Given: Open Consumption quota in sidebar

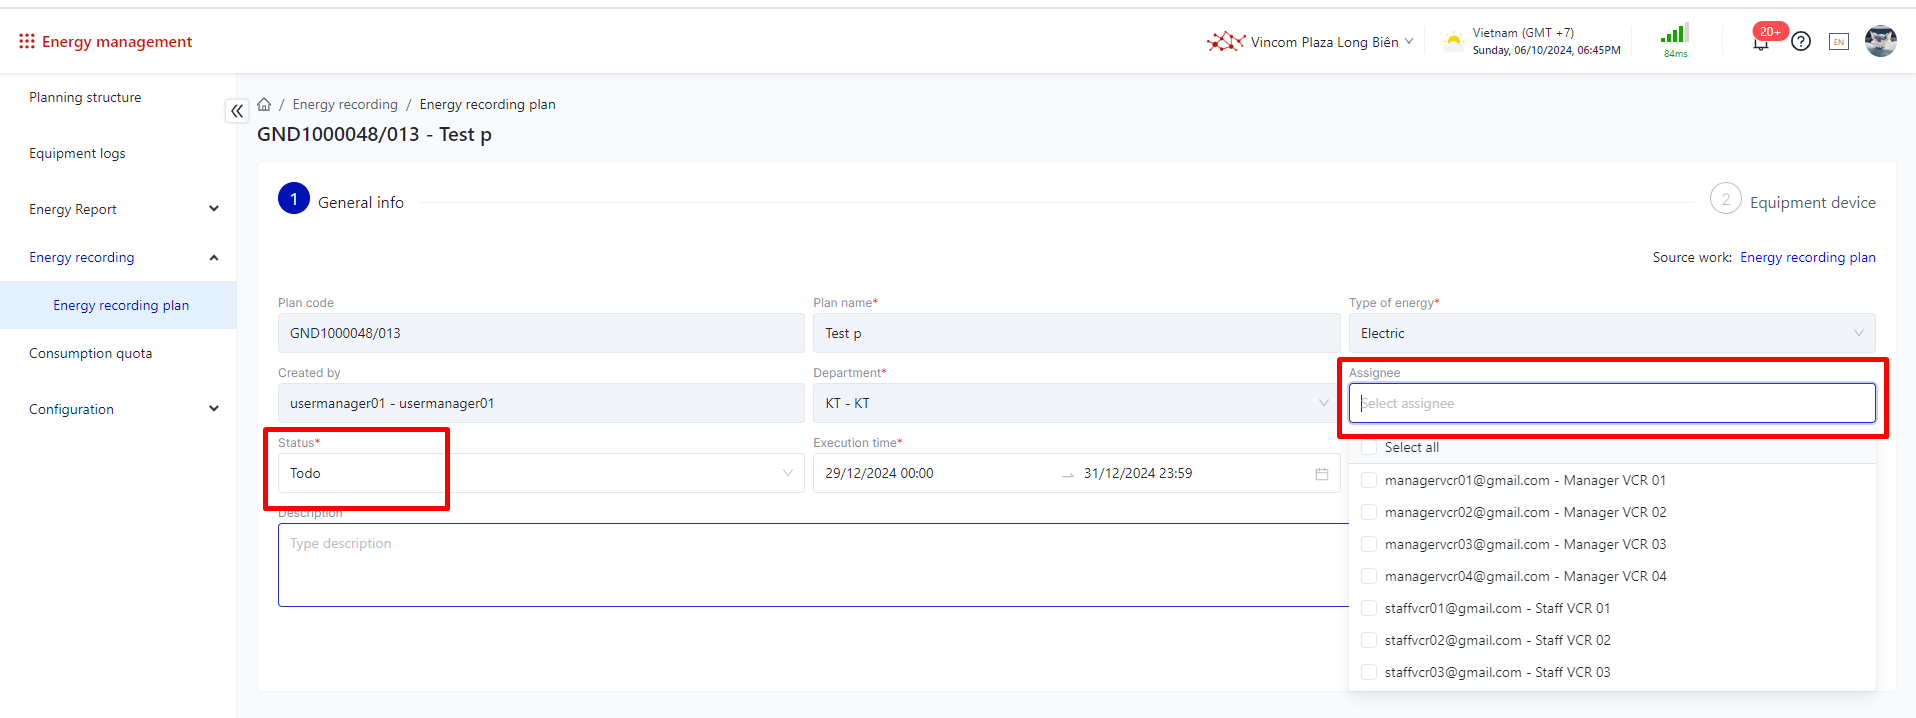Looking at the screenshot, I should pos(91,353).
